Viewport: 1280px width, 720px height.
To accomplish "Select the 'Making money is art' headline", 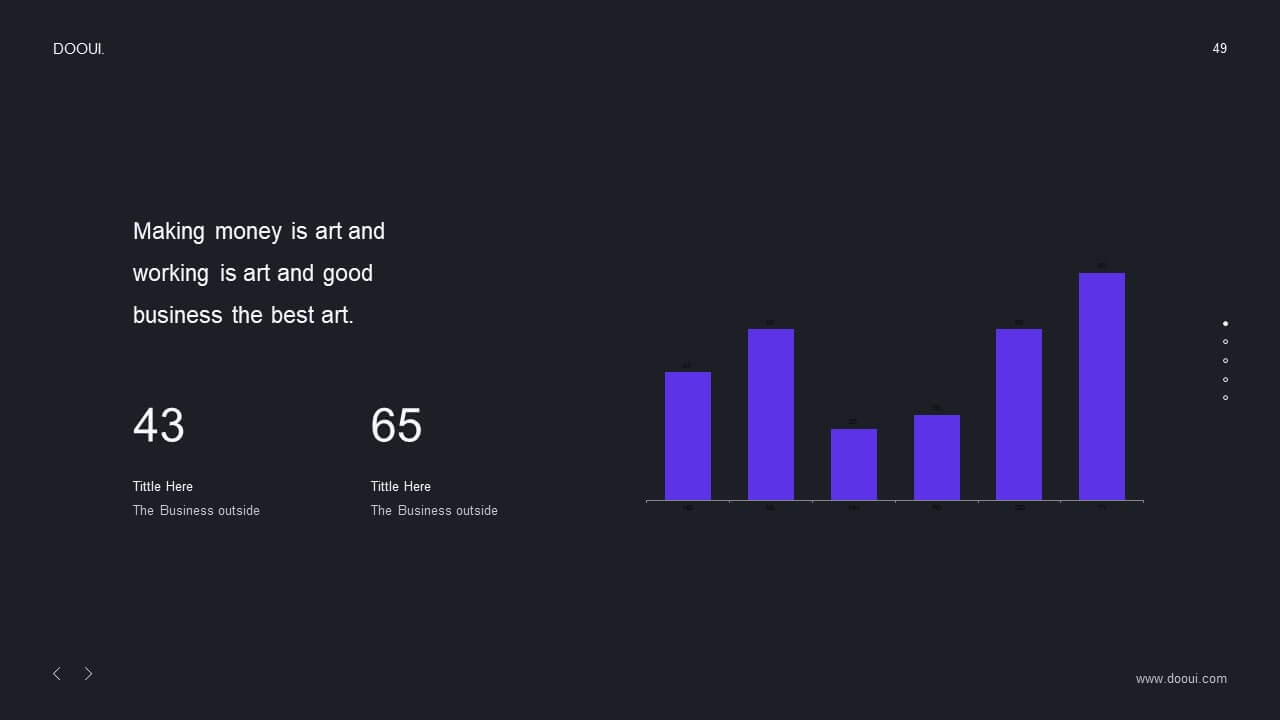I will click(x=259, y=273).
